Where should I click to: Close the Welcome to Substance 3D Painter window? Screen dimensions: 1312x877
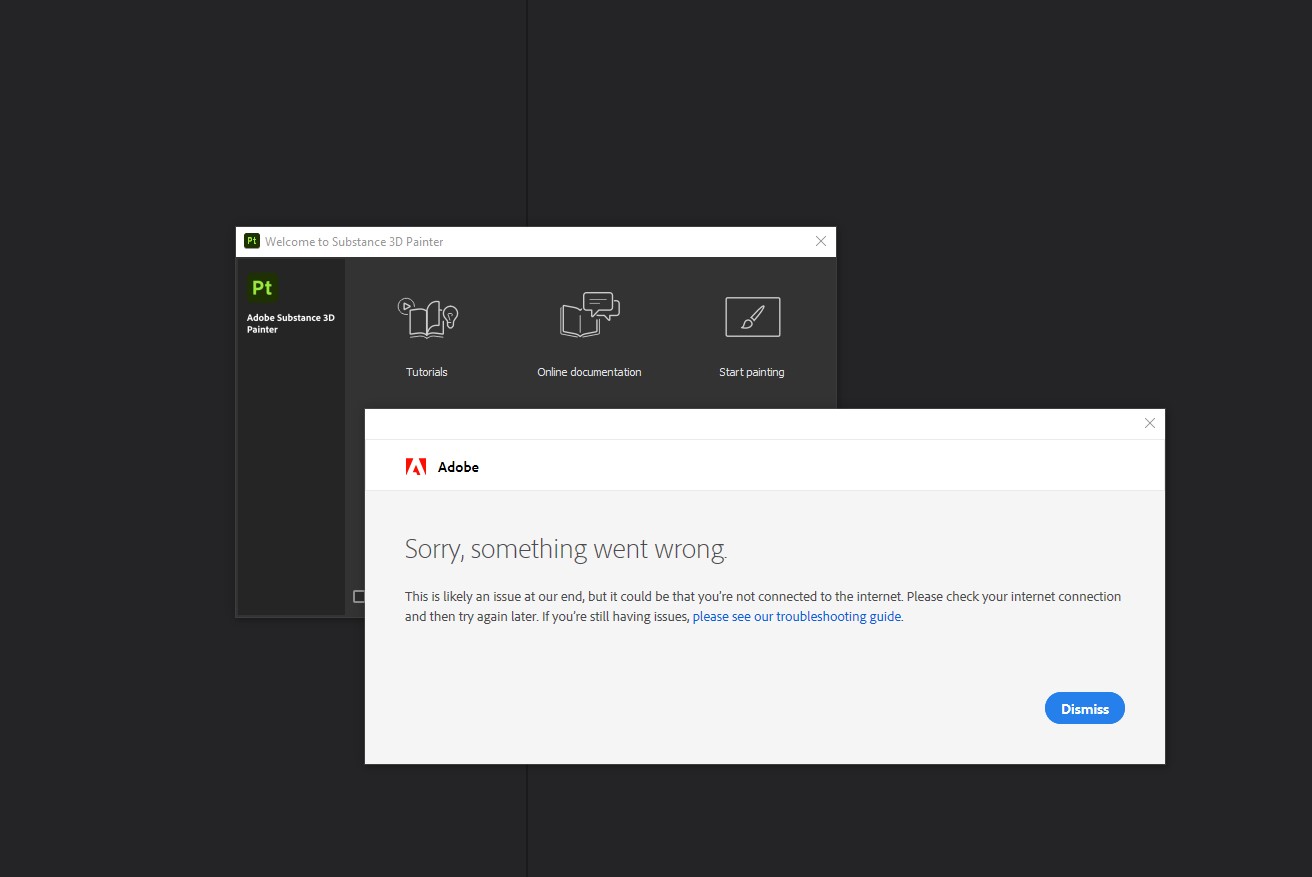point(820,241)
